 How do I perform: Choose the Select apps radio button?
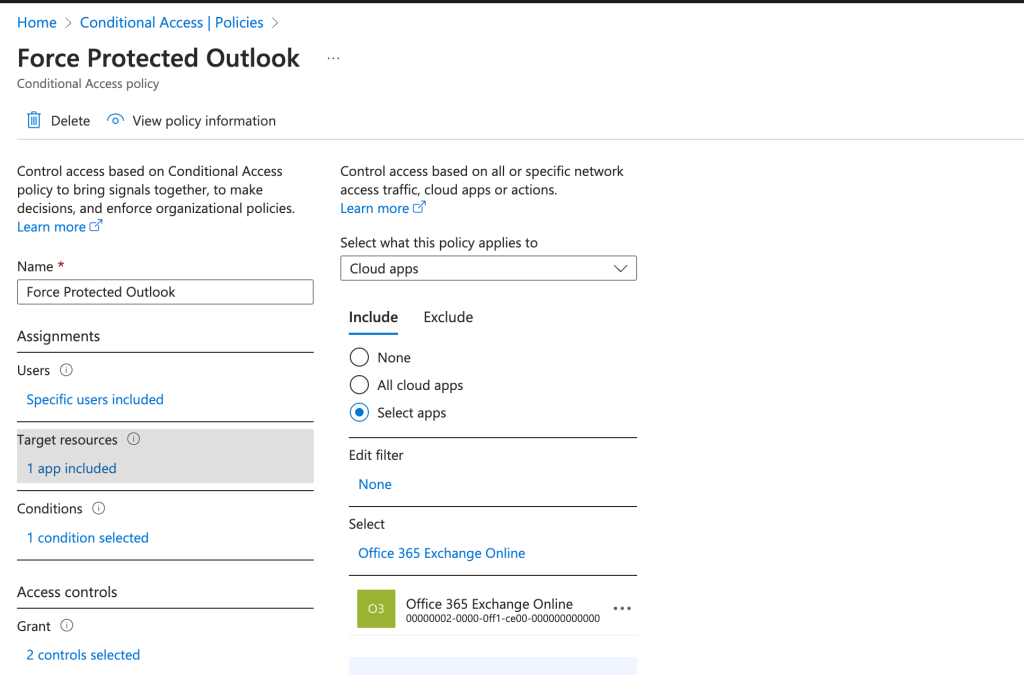click(359, 413)
